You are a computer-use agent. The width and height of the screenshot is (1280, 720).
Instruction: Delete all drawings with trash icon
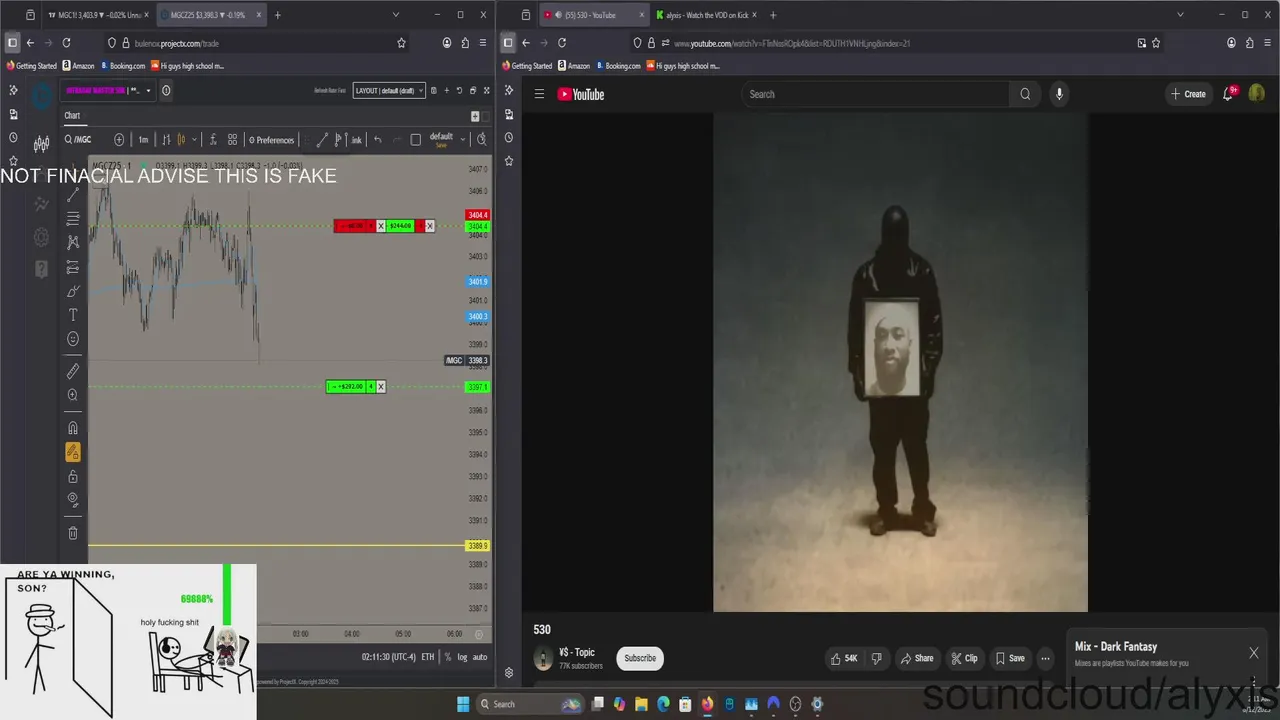(73, 533)
